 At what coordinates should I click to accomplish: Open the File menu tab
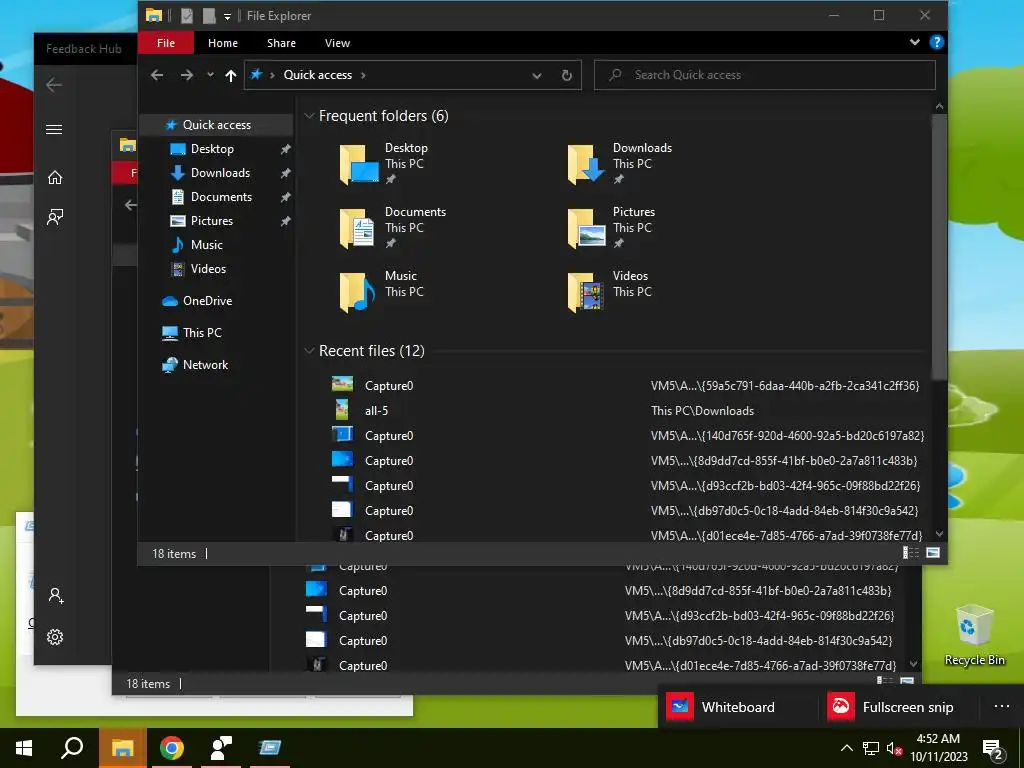tap(166, 42)
